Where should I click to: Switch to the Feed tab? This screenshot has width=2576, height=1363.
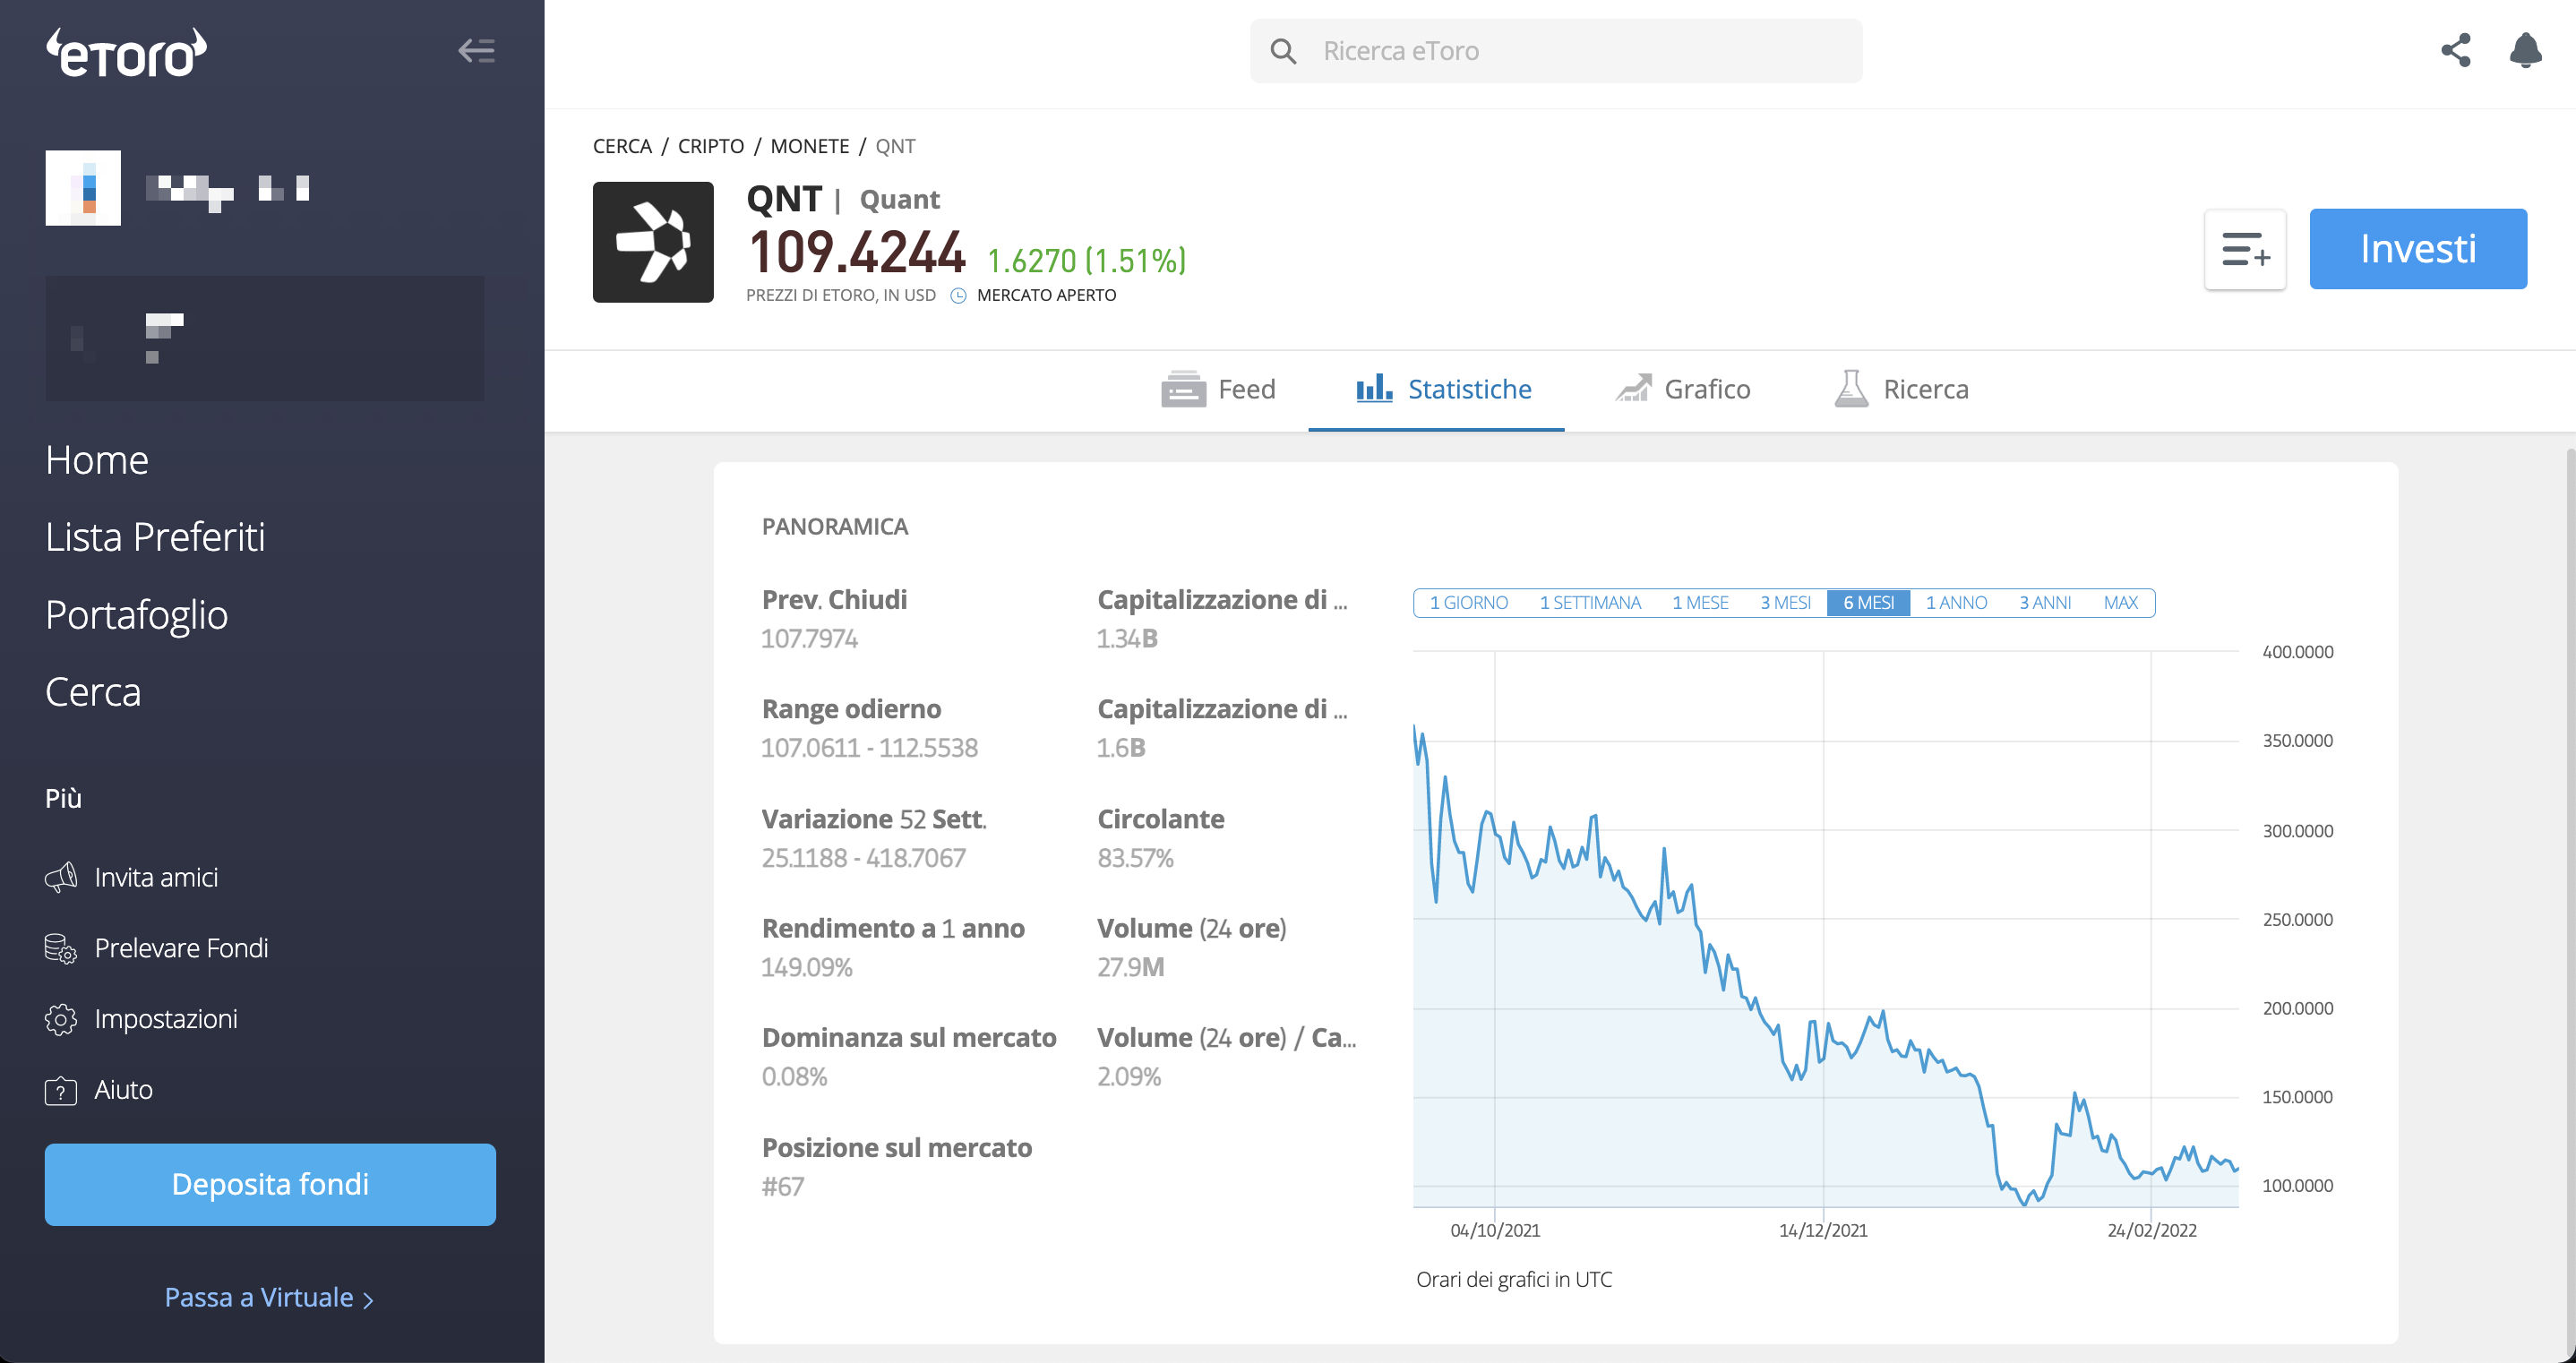coord(1218,389)
